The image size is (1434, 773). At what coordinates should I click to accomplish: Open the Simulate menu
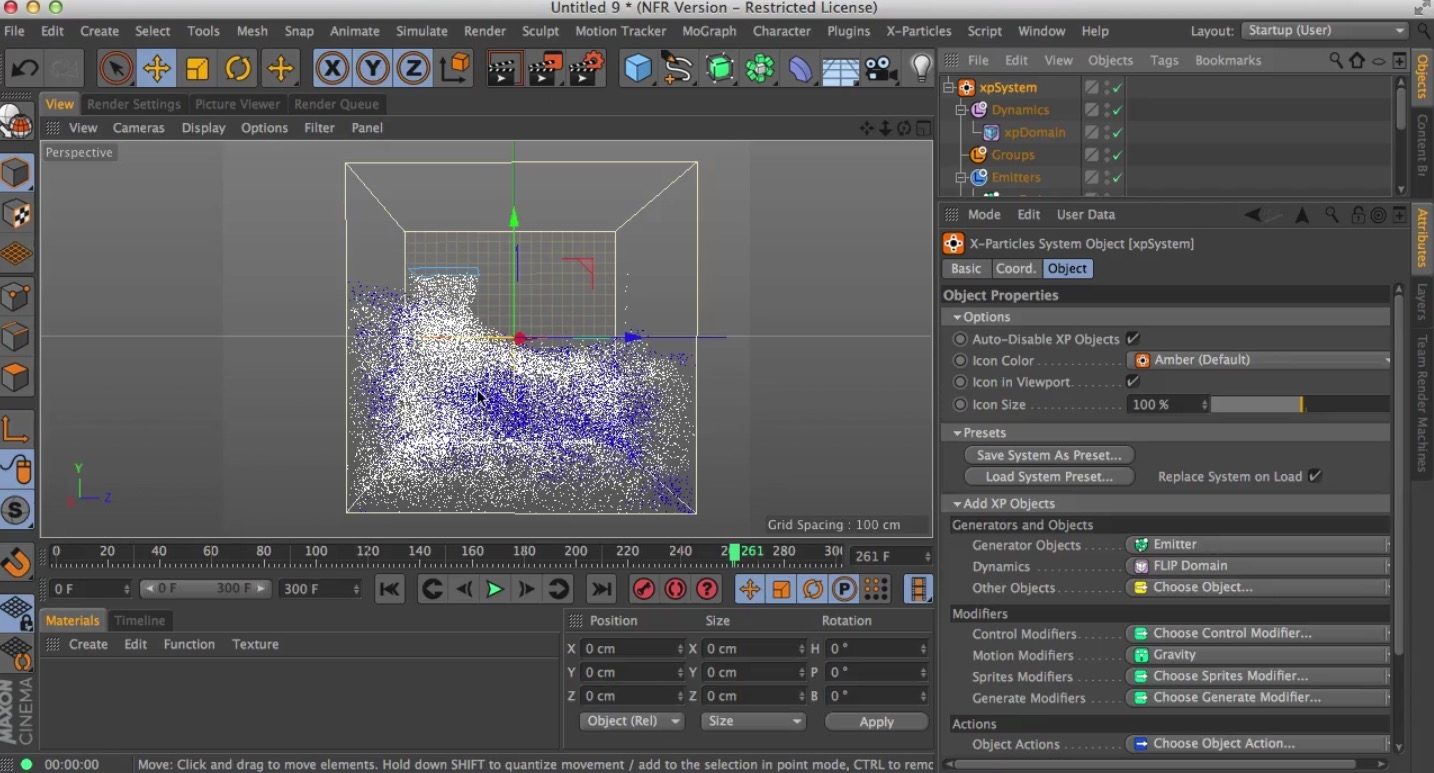click(x=421, y=31)
